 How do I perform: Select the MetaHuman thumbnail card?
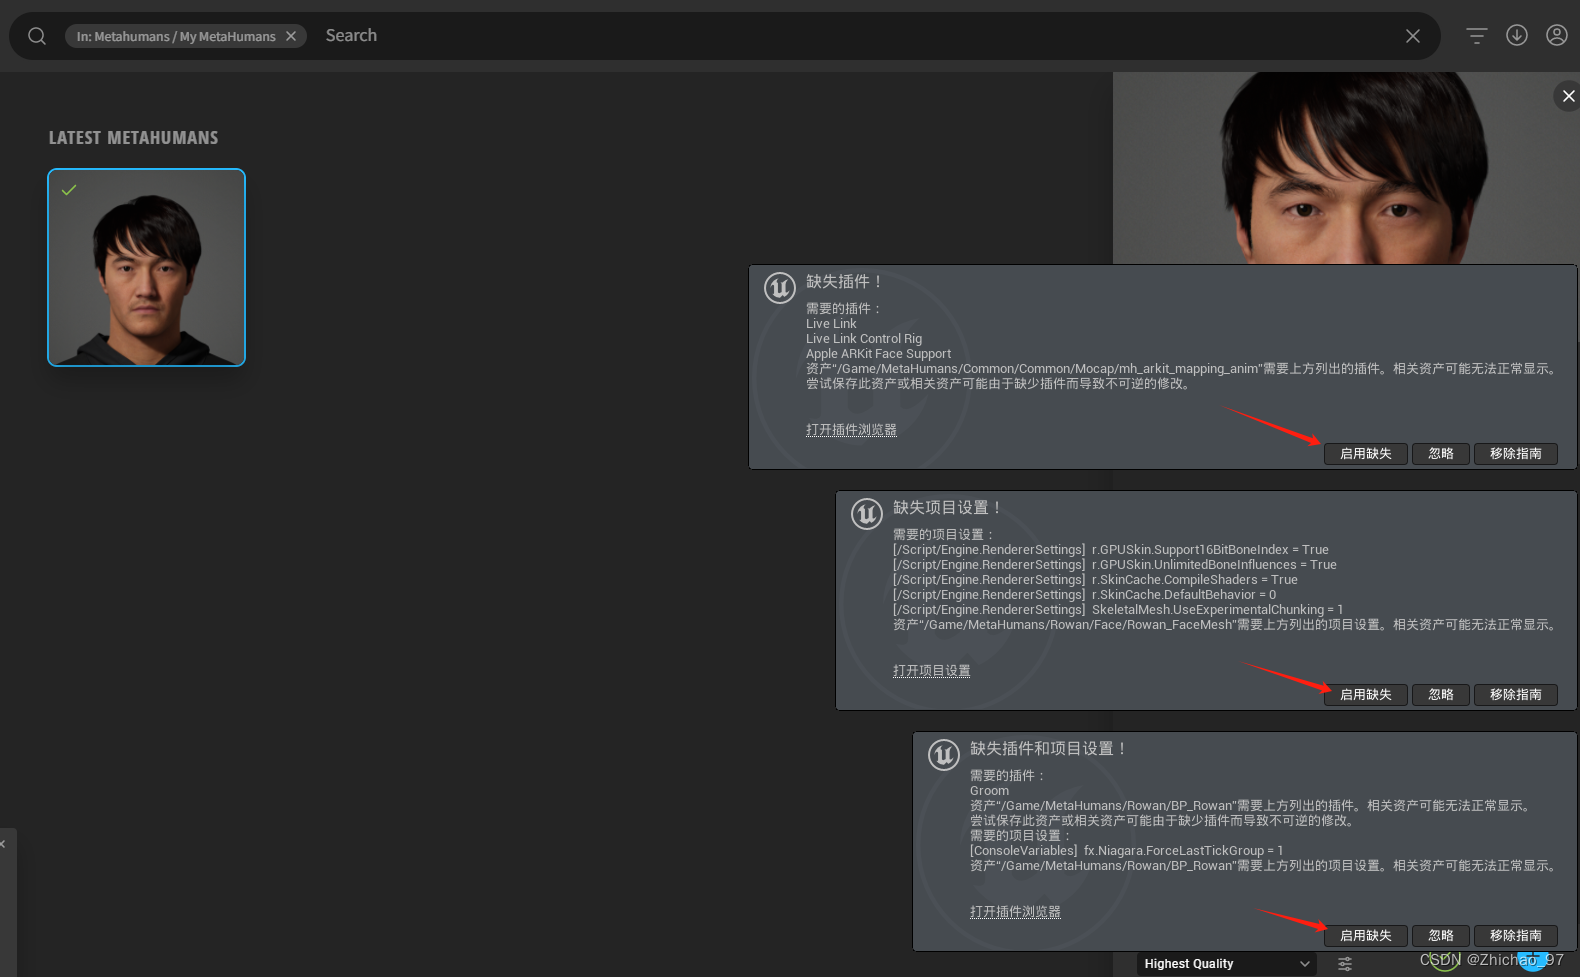[146, 267]
